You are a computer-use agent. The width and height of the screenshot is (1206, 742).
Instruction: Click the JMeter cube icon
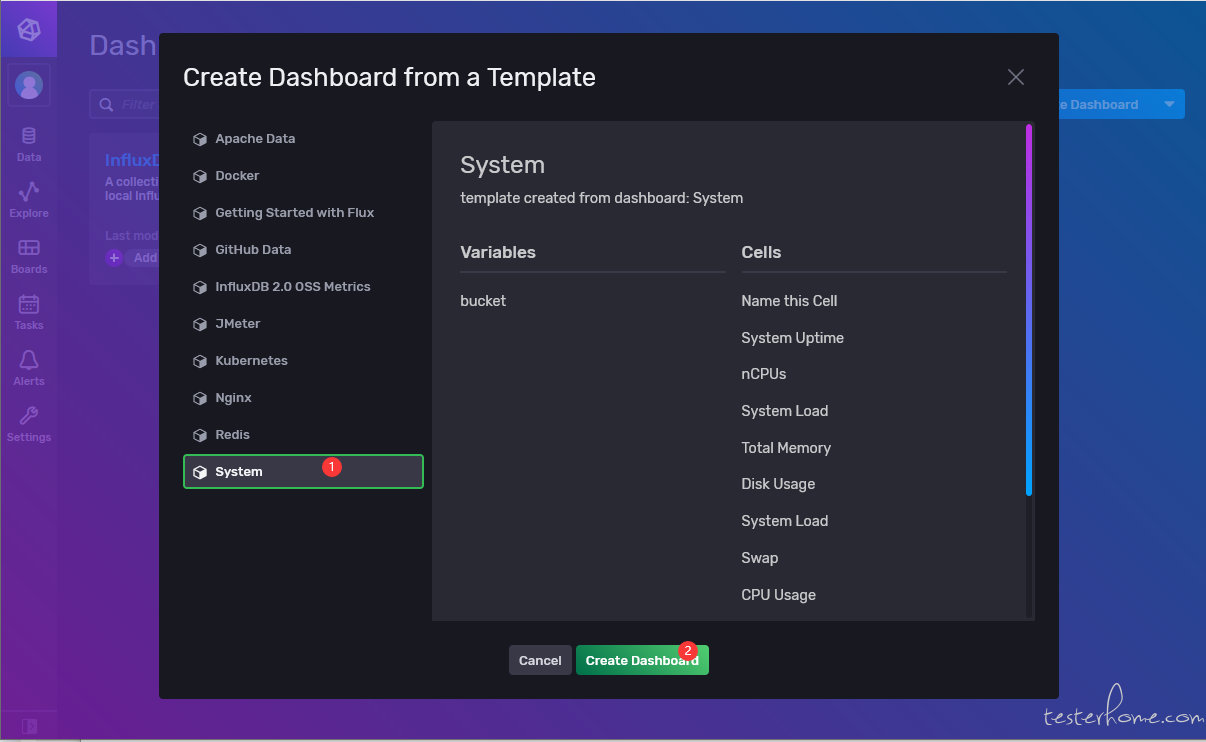click(200, 325)
